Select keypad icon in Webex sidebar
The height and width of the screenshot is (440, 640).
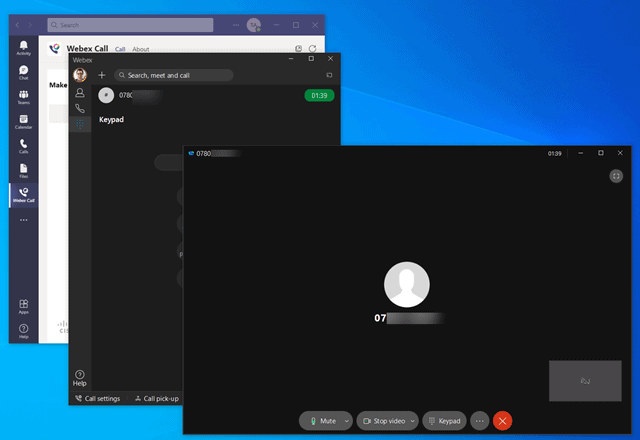coord(80,124)
